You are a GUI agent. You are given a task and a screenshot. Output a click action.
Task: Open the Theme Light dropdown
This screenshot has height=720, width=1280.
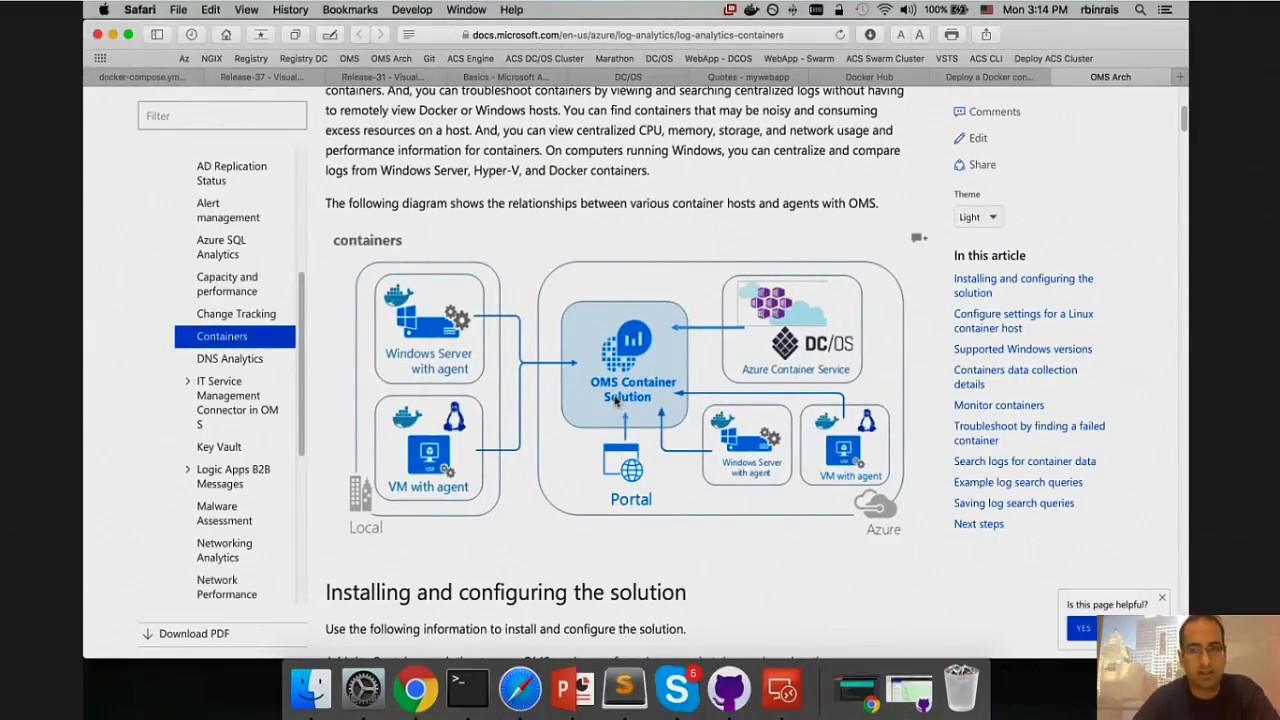coord(978,217)
